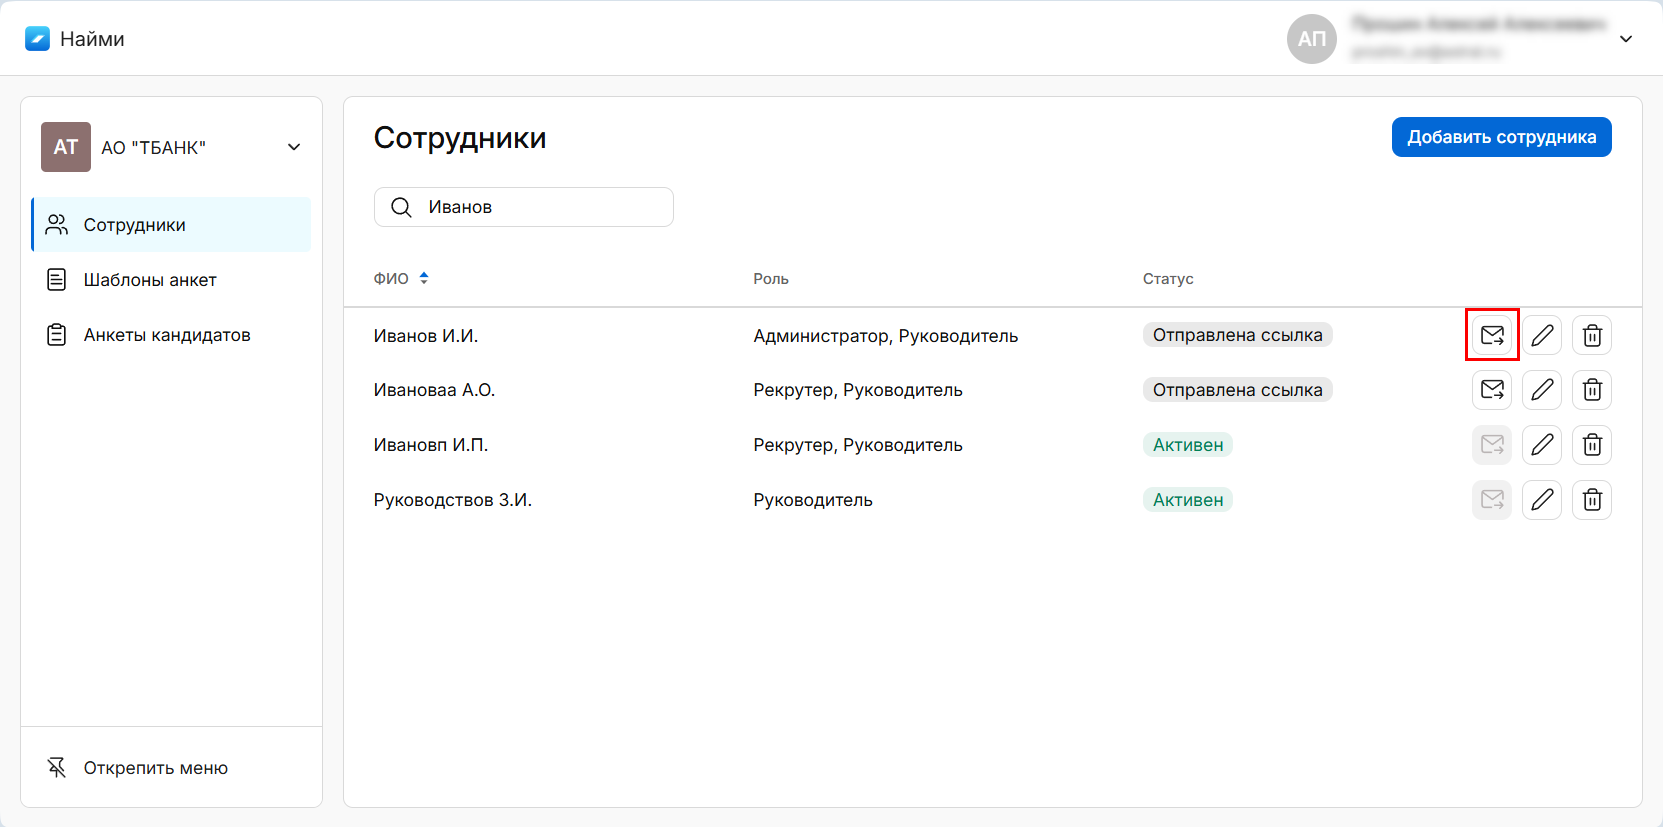
Task: Delete employee Иванов И.И. with trash icon
Action: (x=1592, y=335)
